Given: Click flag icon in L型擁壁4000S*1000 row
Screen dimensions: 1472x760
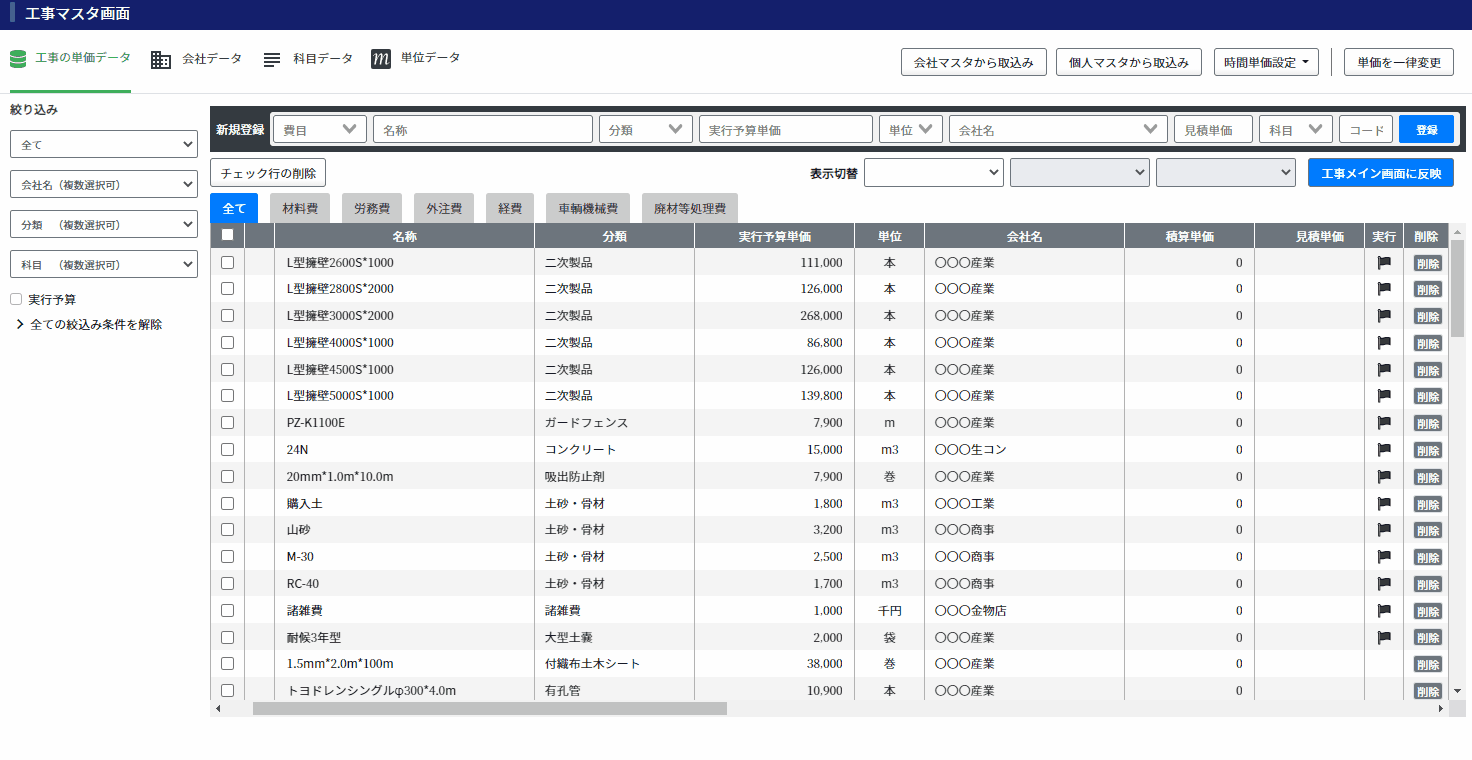Looking at the screenshot, I should (x=1384, y=343).
